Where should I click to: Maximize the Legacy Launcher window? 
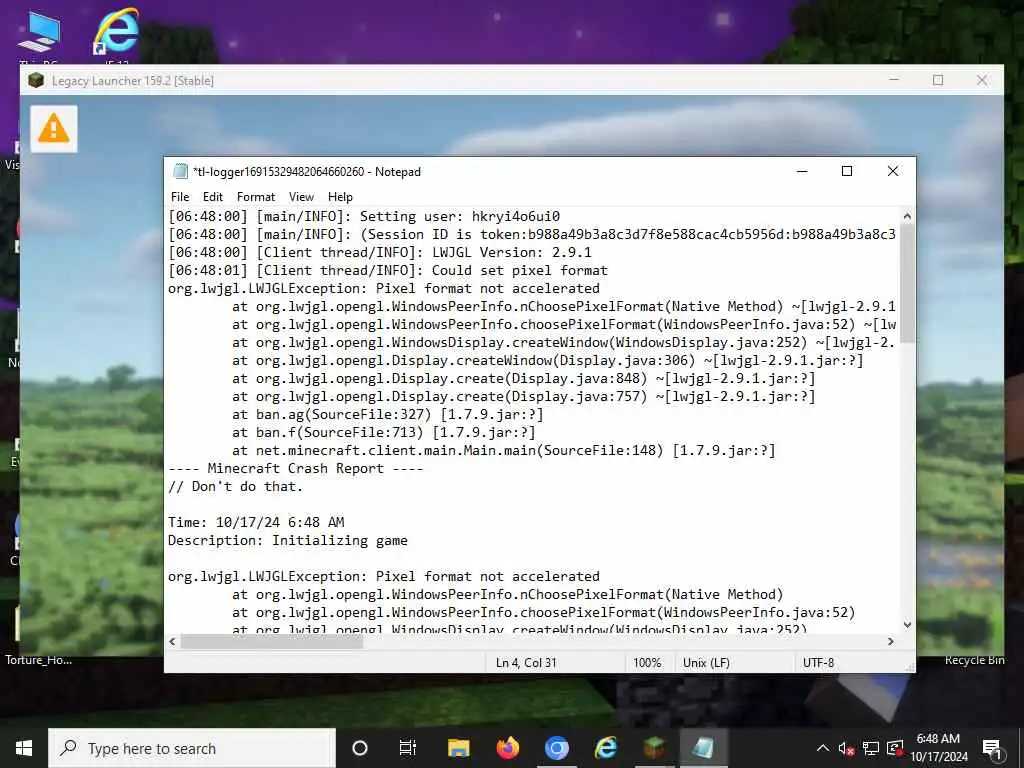pyautogui.click(x=938, y=80)
